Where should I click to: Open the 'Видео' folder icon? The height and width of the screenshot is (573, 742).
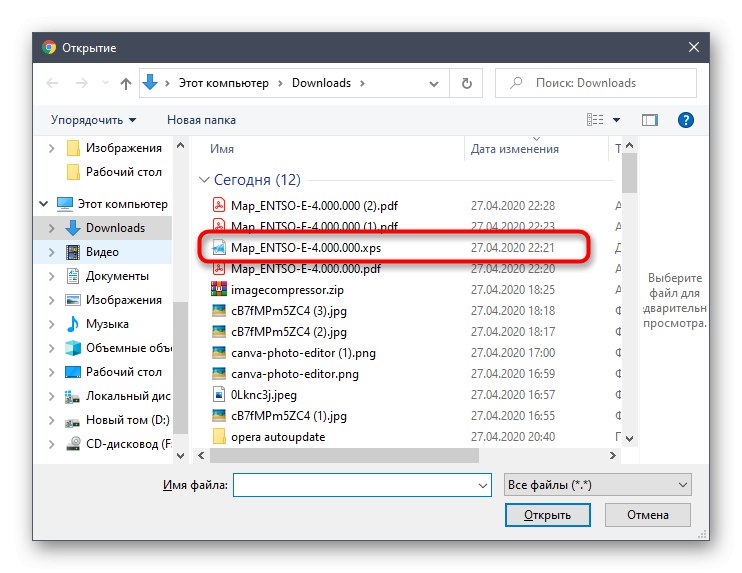(x=73, y=252)
